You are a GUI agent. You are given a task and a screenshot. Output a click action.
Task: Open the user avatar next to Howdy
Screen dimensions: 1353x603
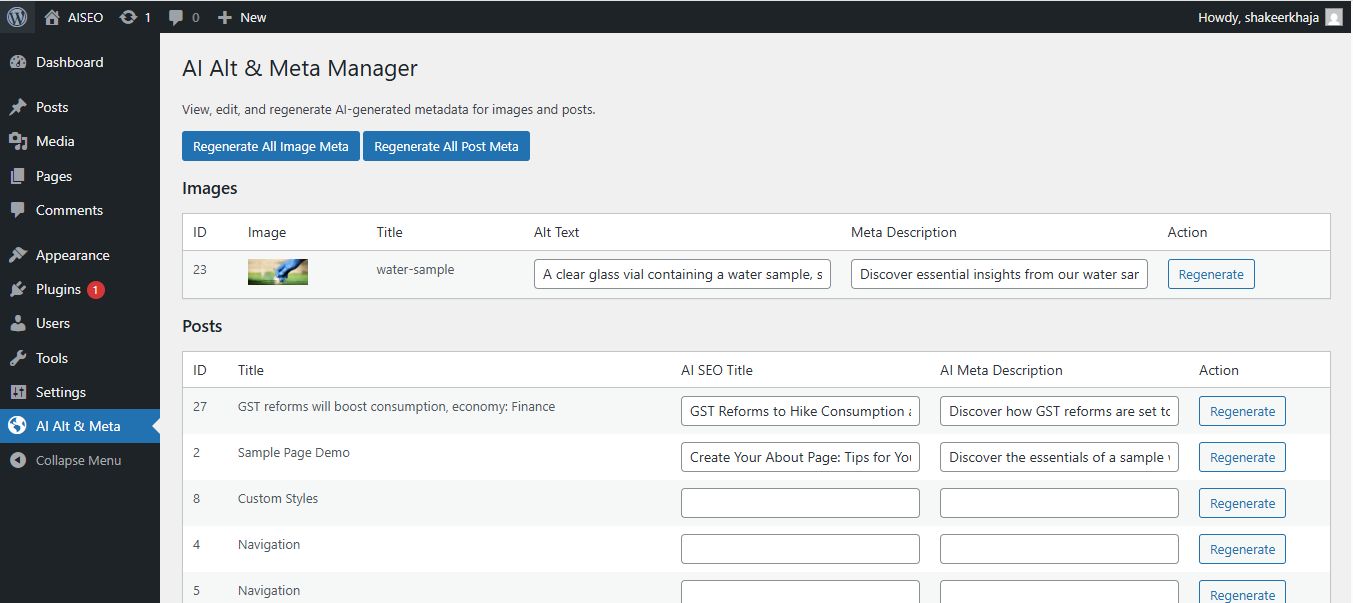coord(1333,17)
